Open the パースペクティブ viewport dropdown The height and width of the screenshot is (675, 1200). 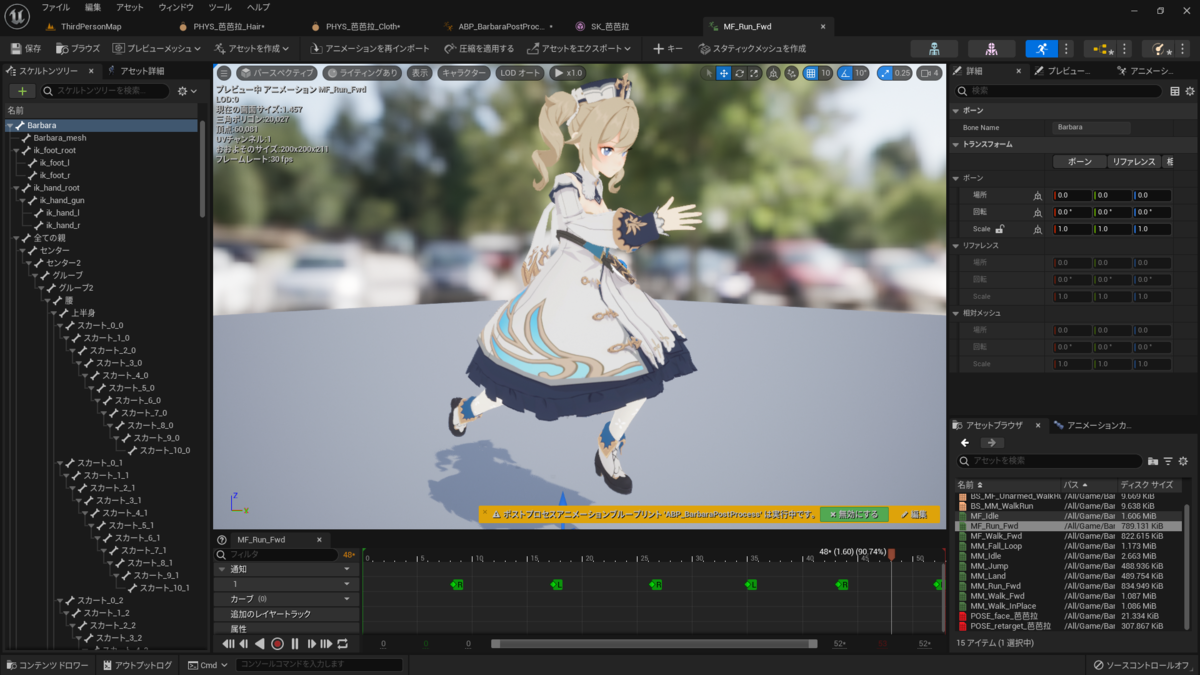277,73
